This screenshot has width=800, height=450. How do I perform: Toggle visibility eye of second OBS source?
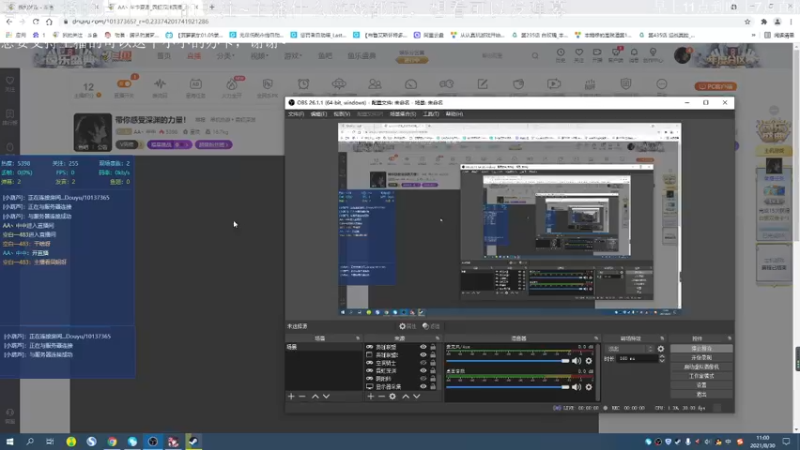point(423,355)
